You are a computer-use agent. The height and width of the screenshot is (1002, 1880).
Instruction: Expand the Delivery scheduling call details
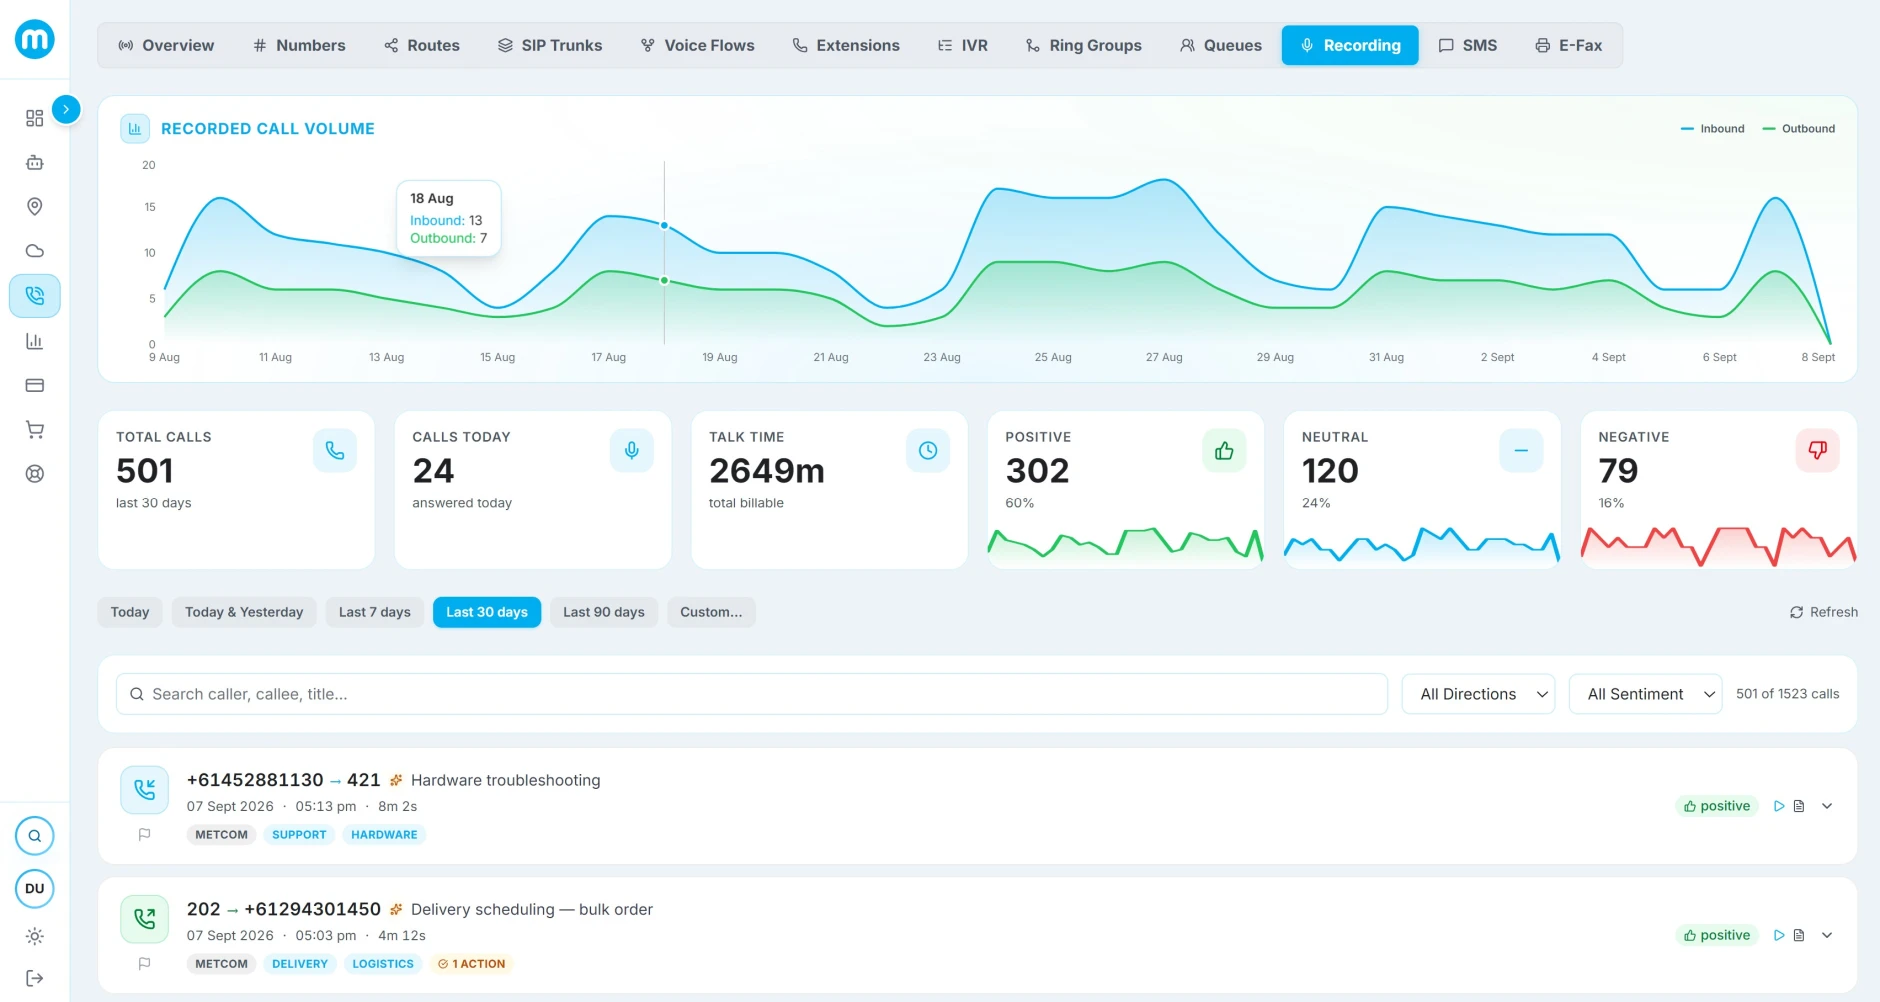coord(1827,935)
